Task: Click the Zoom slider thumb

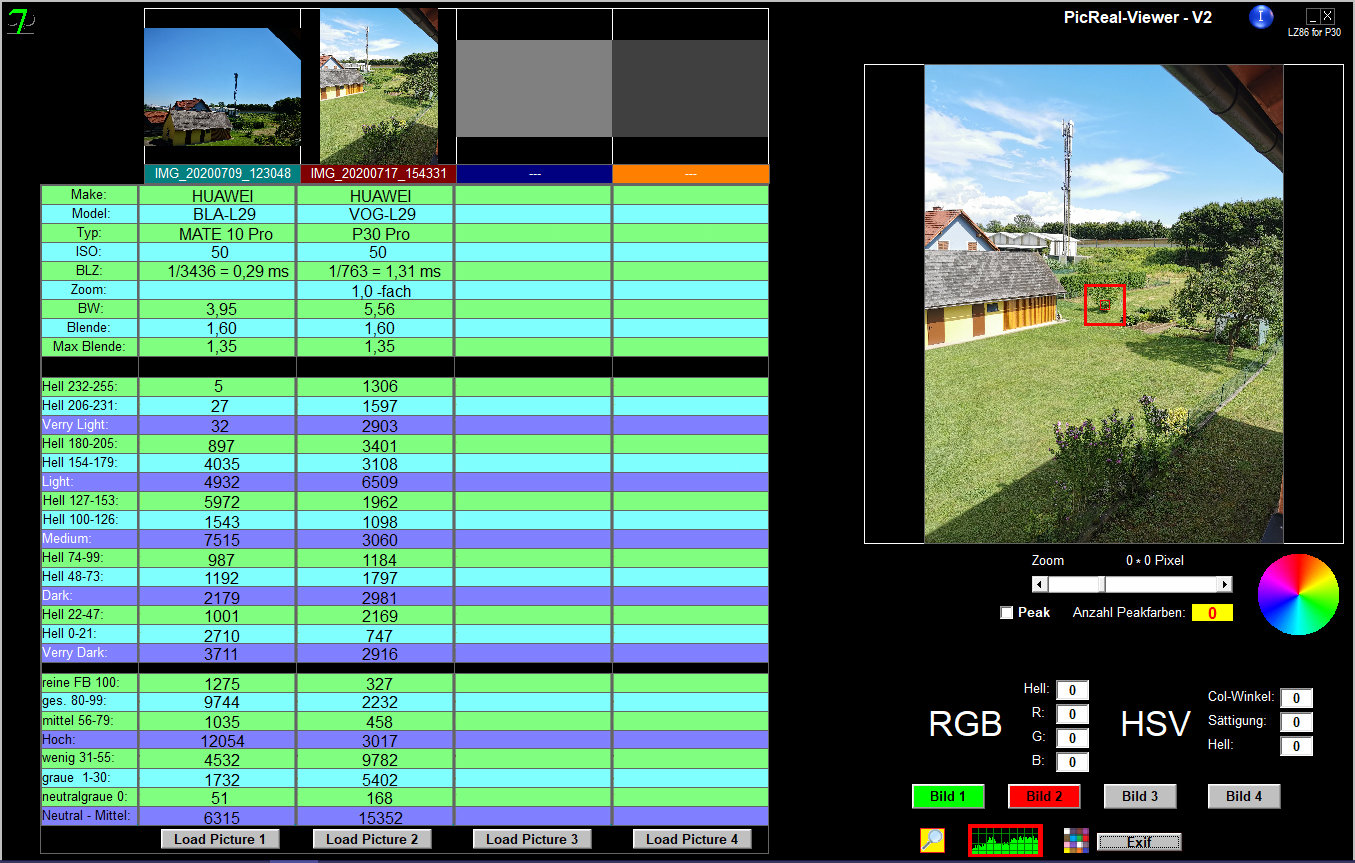Action: pos(1102,584)
